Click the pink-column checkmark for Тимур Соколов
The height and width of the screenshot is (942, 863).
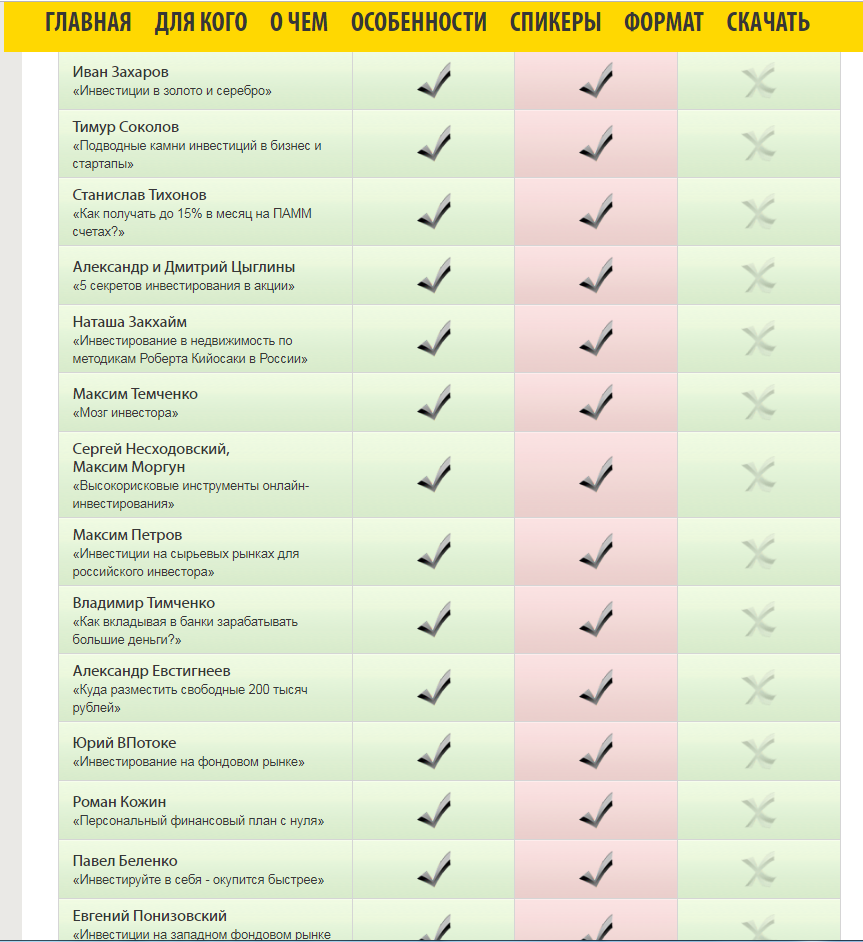pyautogui.click(x=596, y=144)
